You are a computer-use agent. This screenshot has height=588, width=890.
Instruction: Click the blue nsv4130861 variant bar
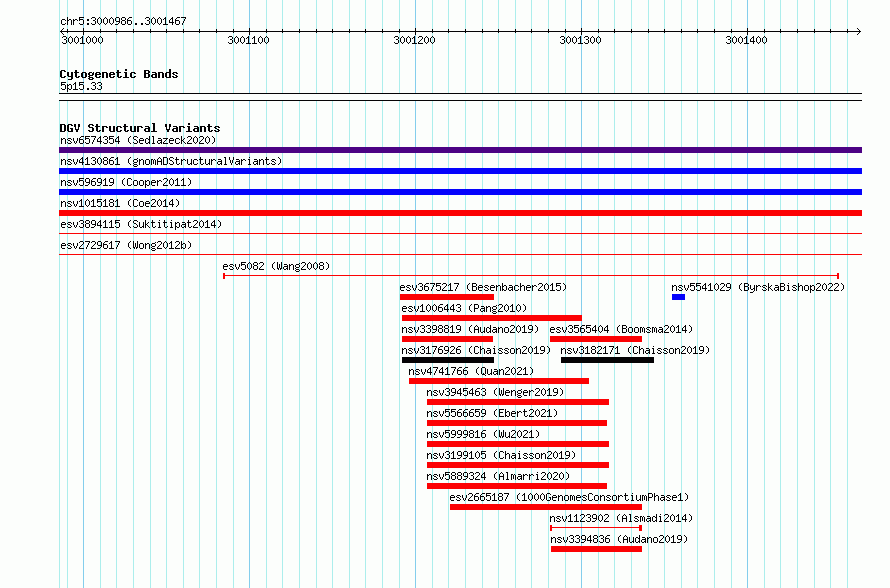coord(460,171)
